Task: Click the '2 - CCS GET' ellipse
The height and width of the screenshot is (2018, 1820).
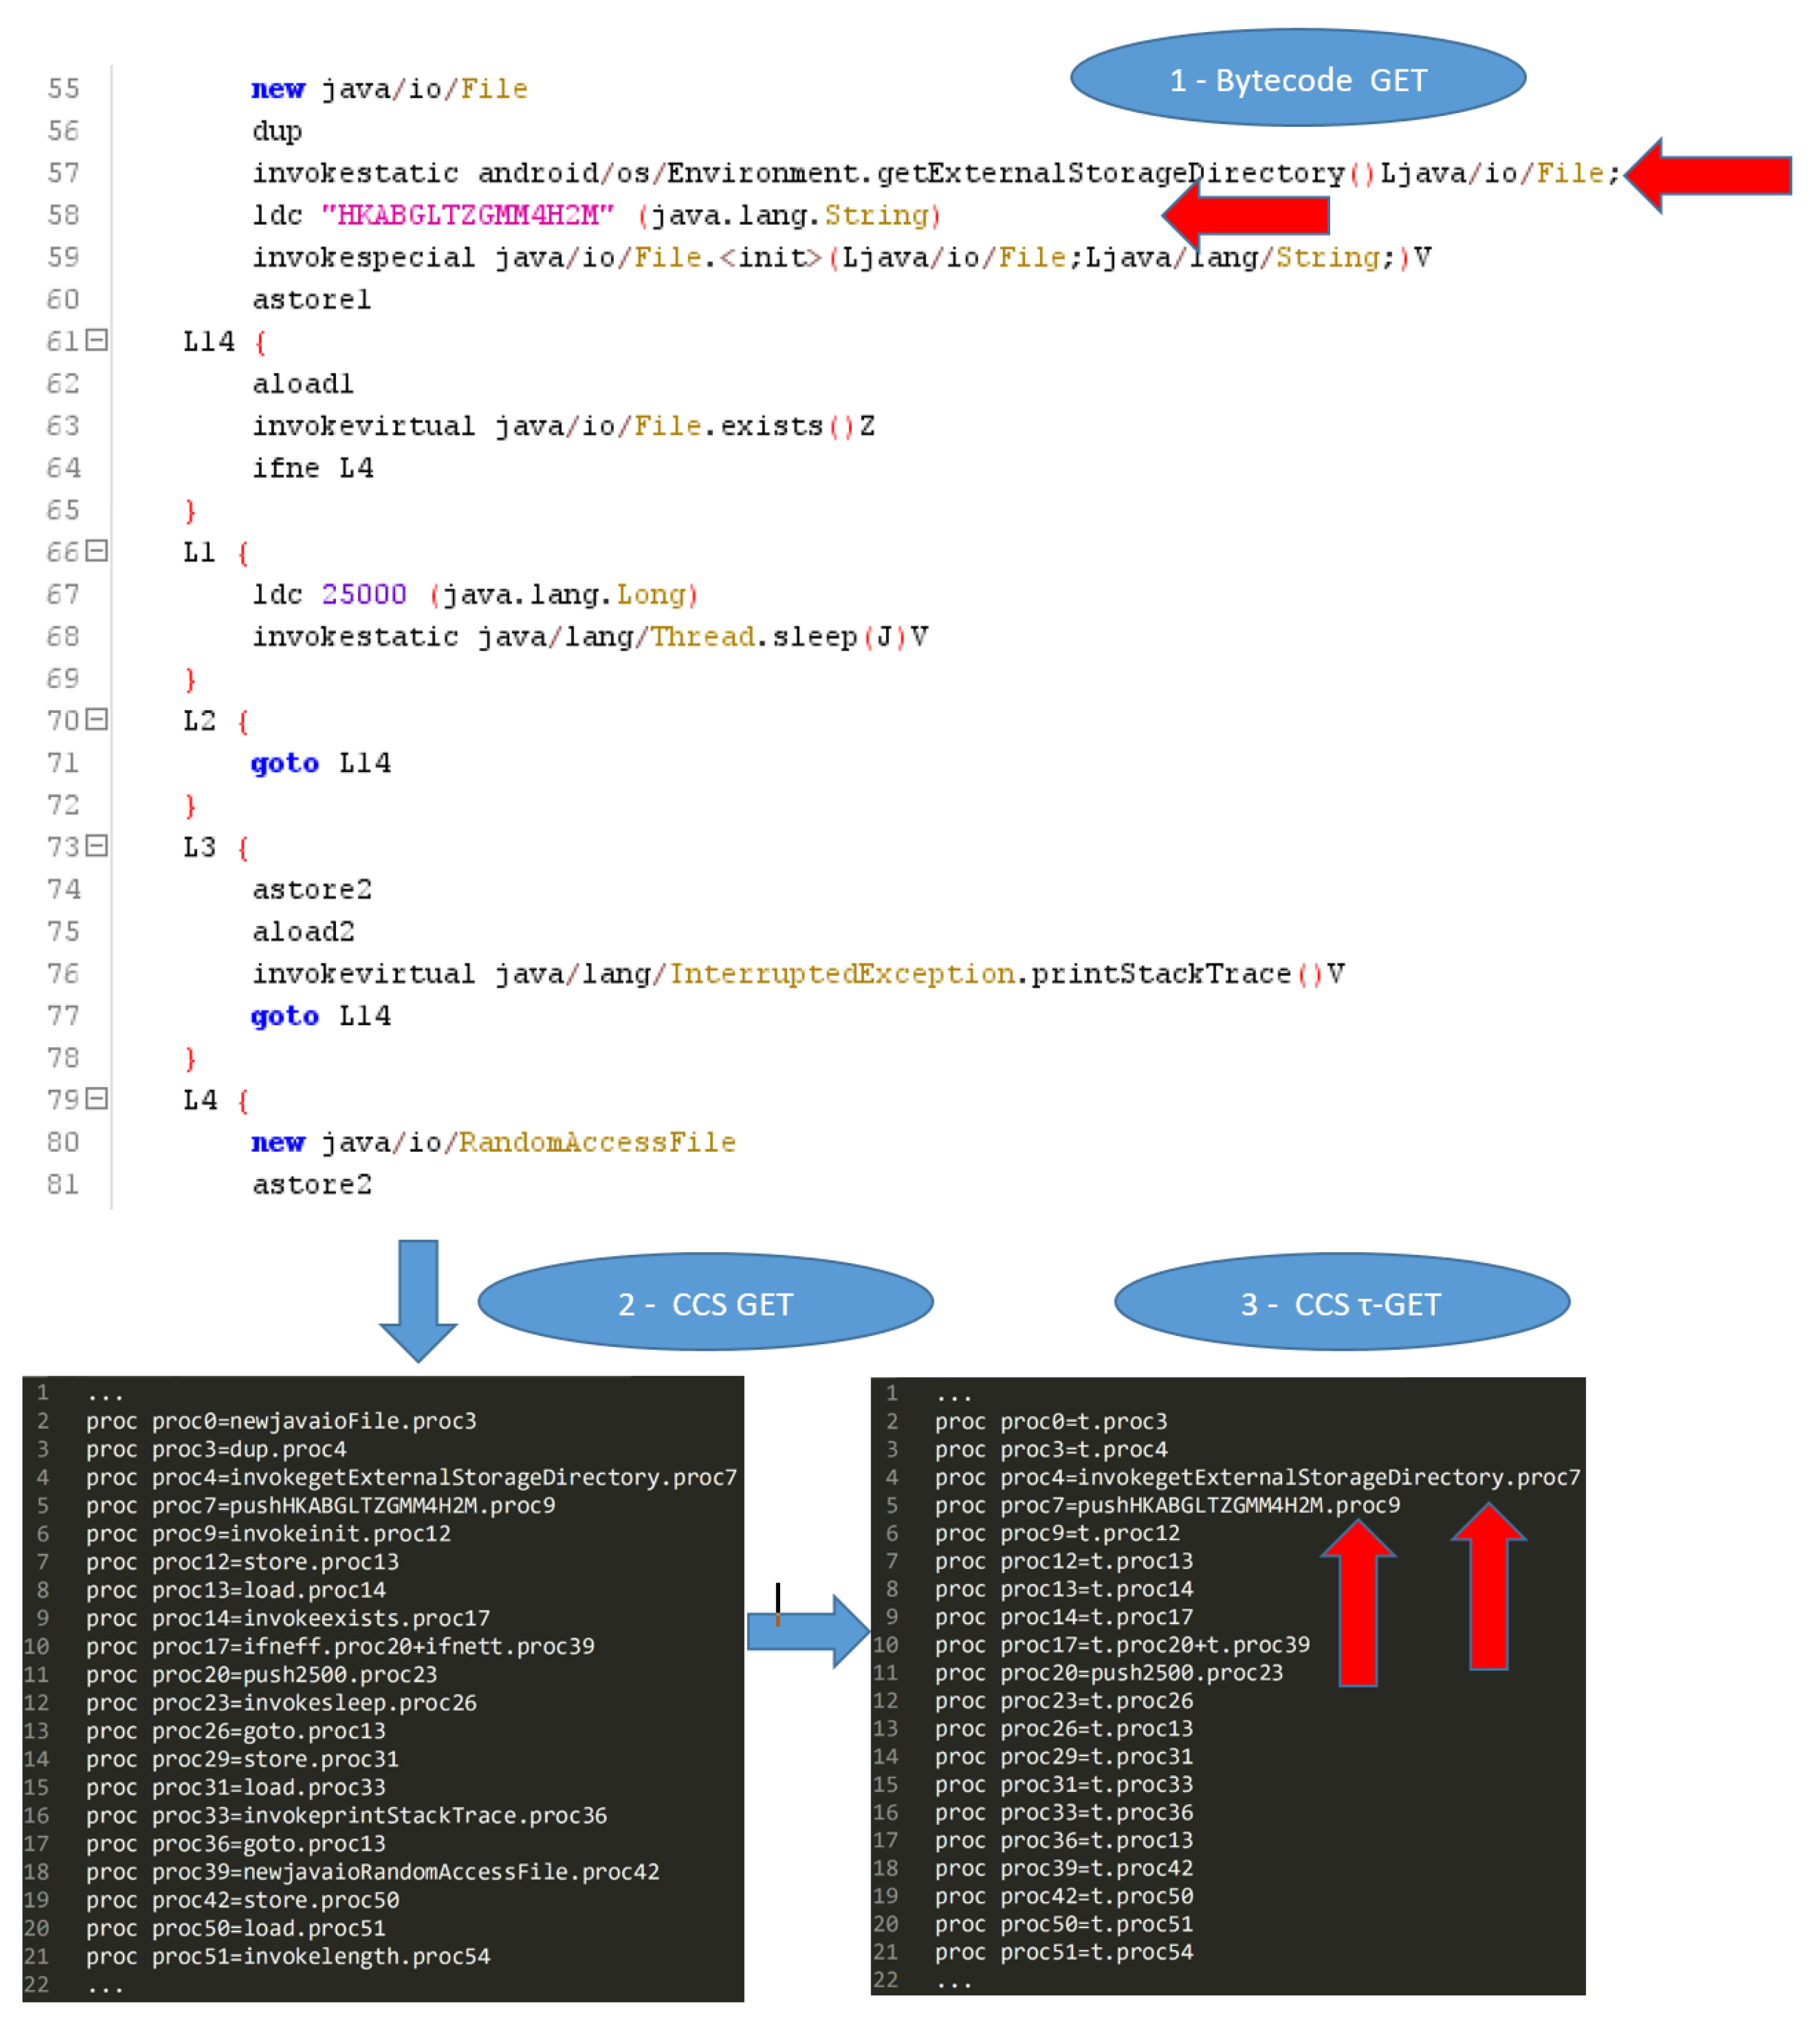Action: (705, 1303)
